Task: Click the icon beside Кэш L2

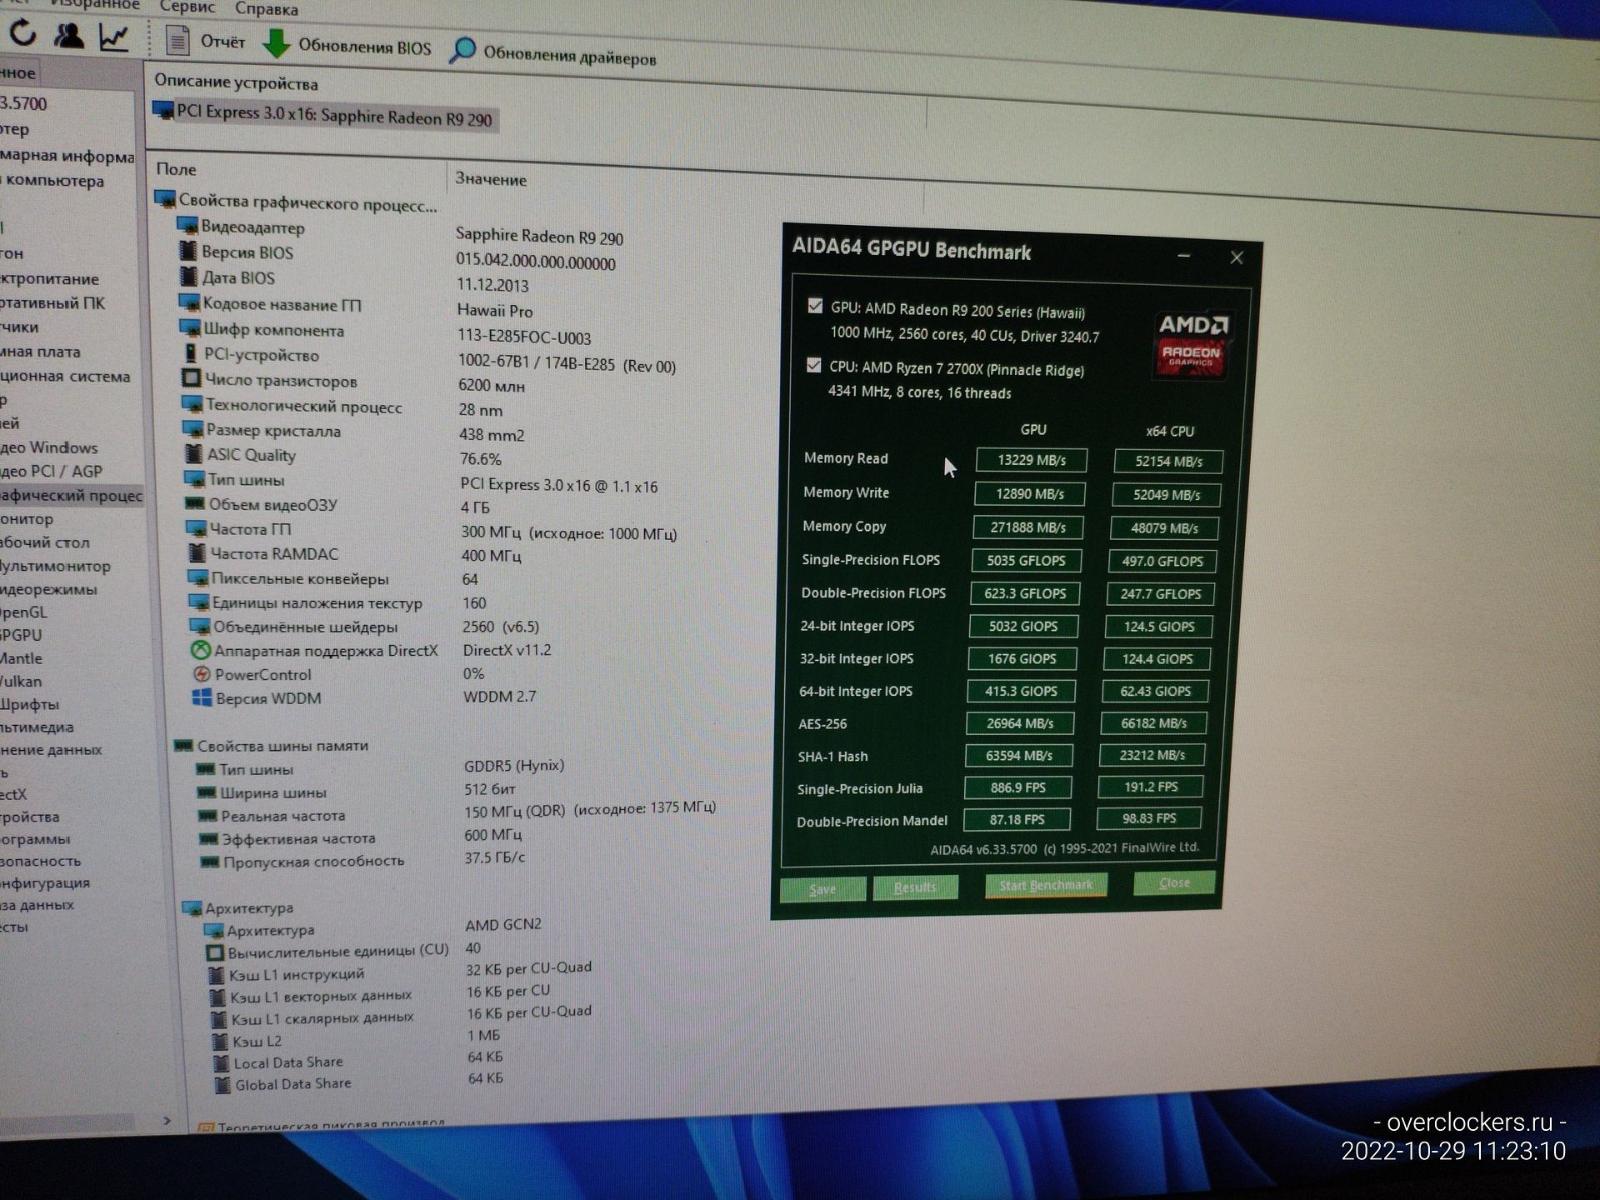Action: point(218,1040)
